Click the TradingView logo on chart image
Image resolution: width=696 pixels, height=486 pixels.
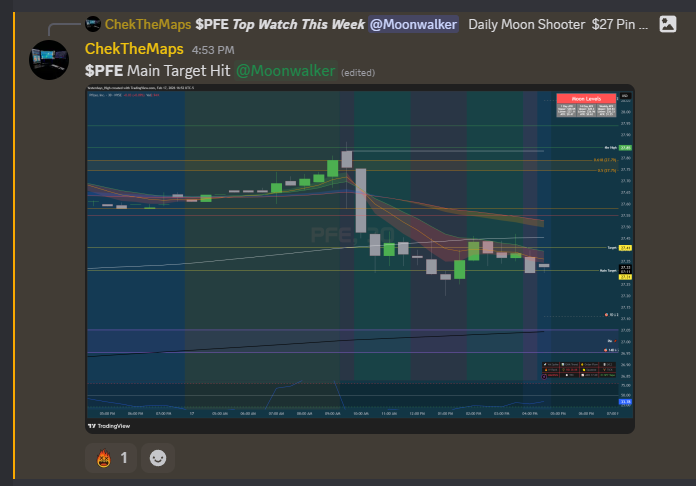point(109,426)
